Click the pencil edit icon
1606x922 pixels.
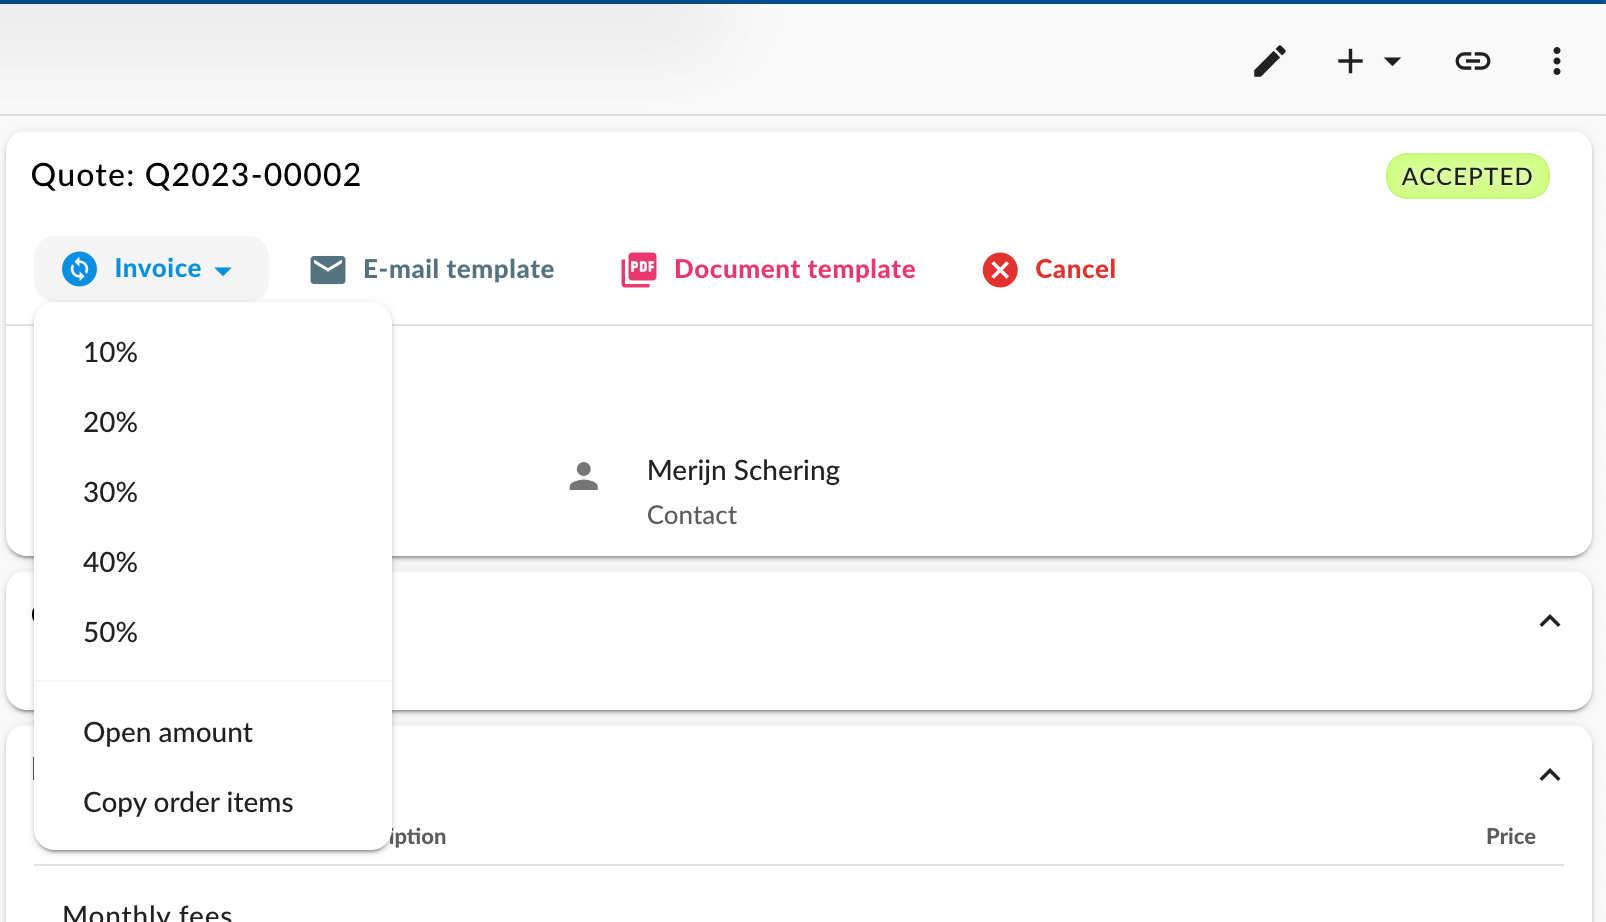(x=1270, y=61)
